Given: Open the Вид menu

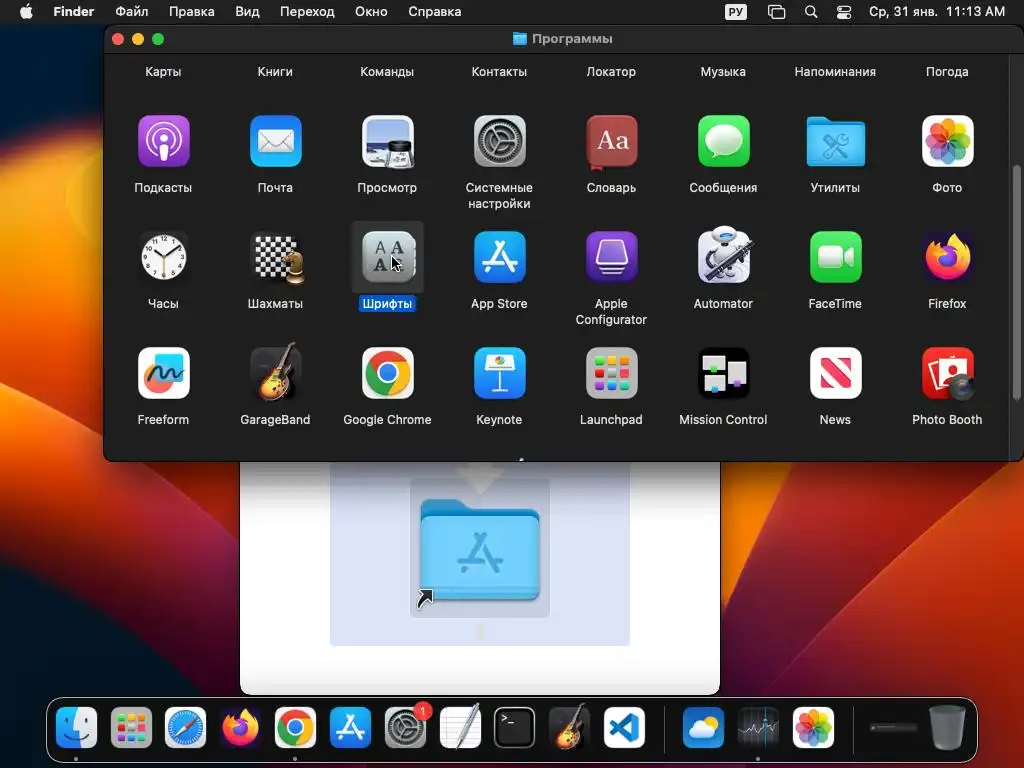Looking at the screenshot, I should point(247,12).
